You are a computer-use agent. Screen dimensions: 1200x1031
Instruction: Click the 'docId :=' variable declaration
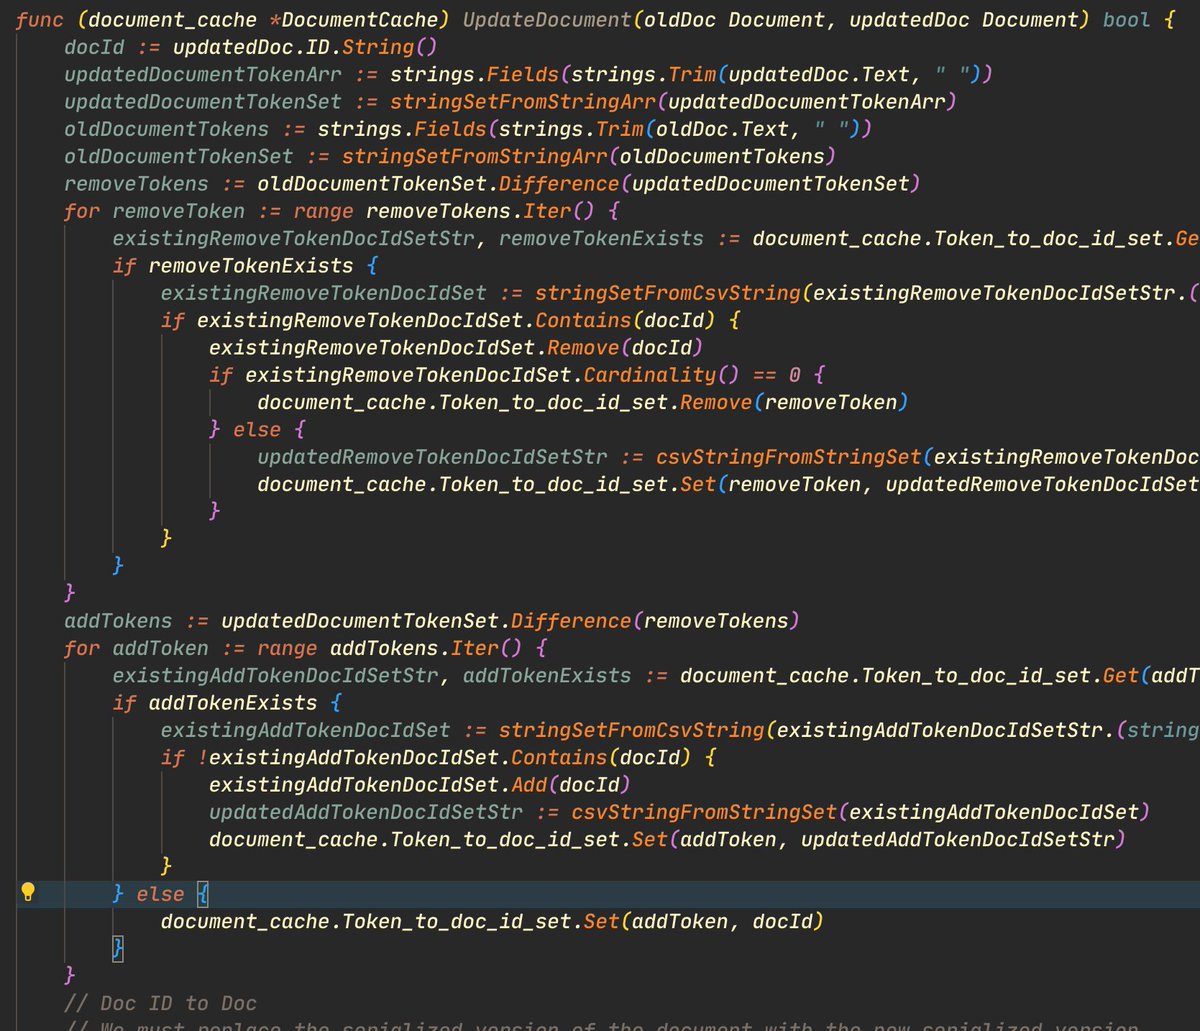tap(112, 47)
